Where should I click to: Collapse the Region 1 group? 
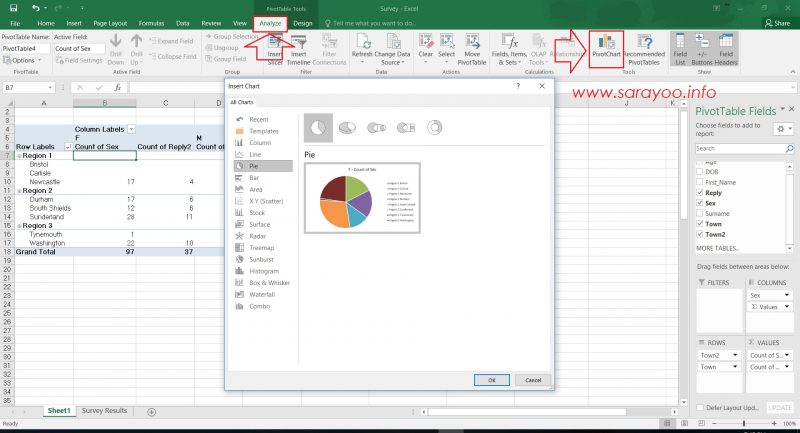click(x=19, y=156)
